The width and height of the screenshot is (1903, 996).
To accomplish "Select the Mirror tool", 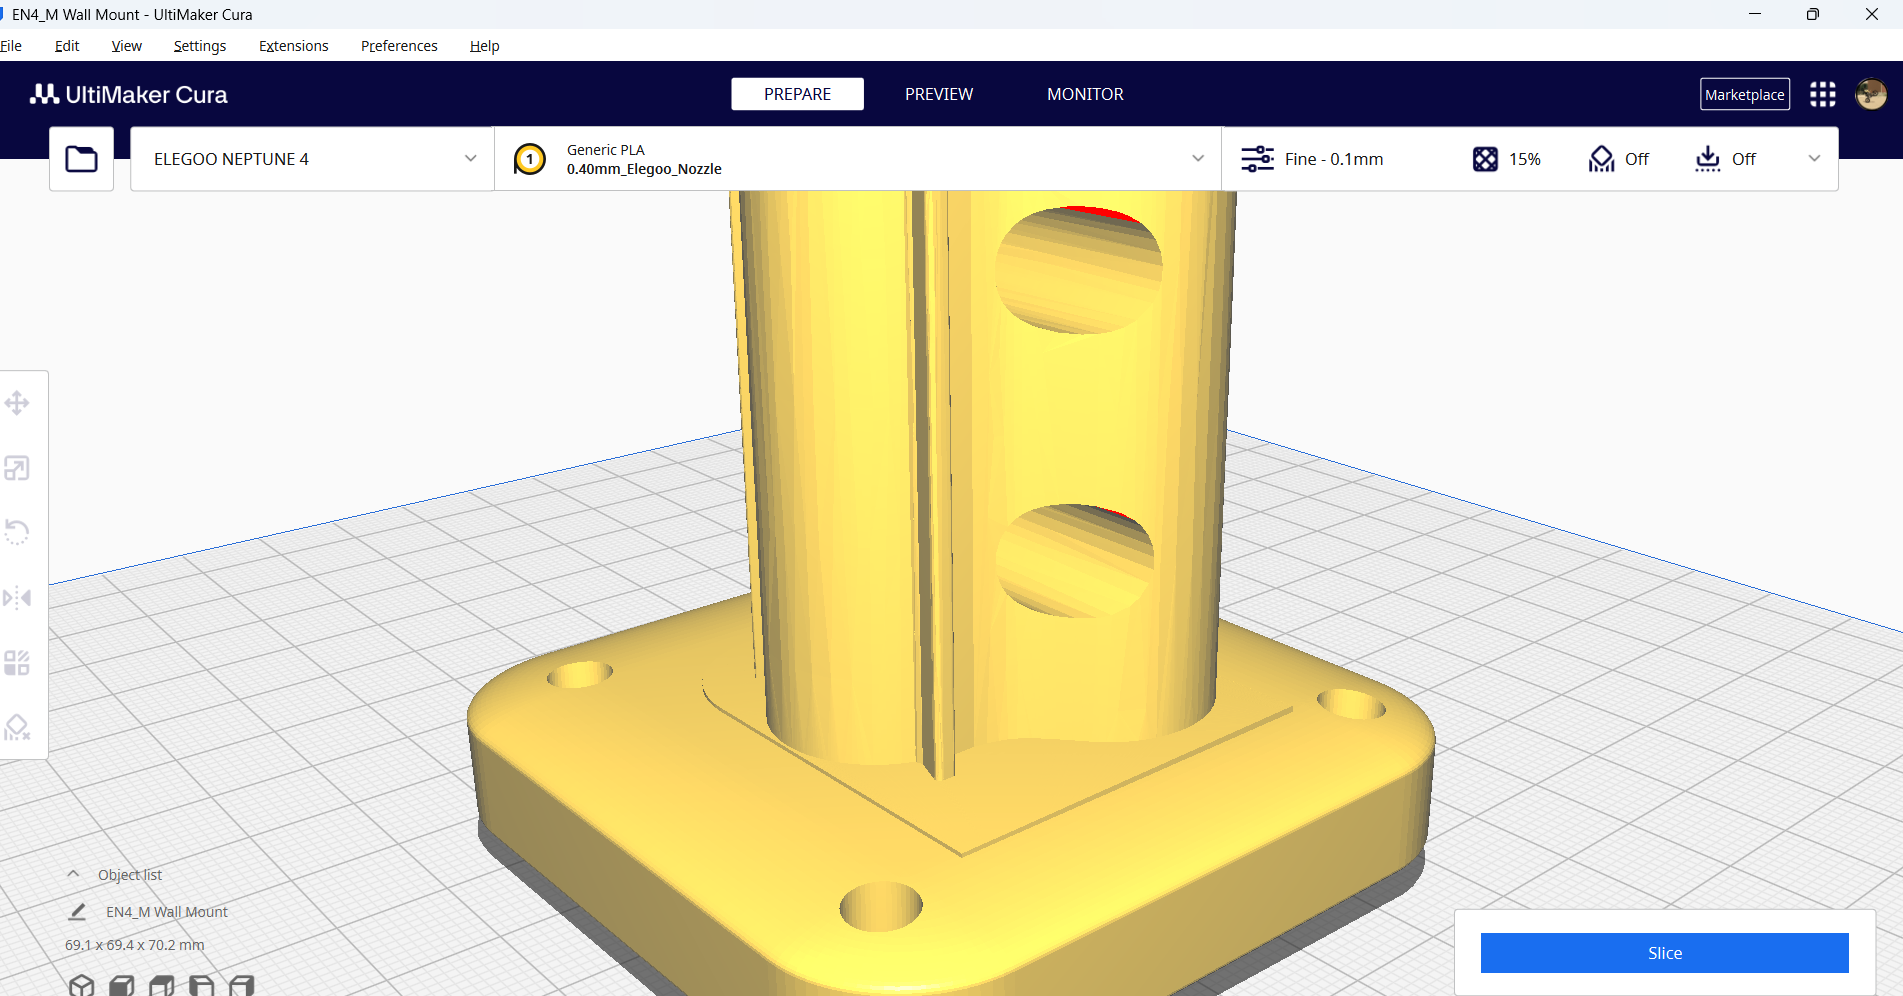I will tap(17, 598).
